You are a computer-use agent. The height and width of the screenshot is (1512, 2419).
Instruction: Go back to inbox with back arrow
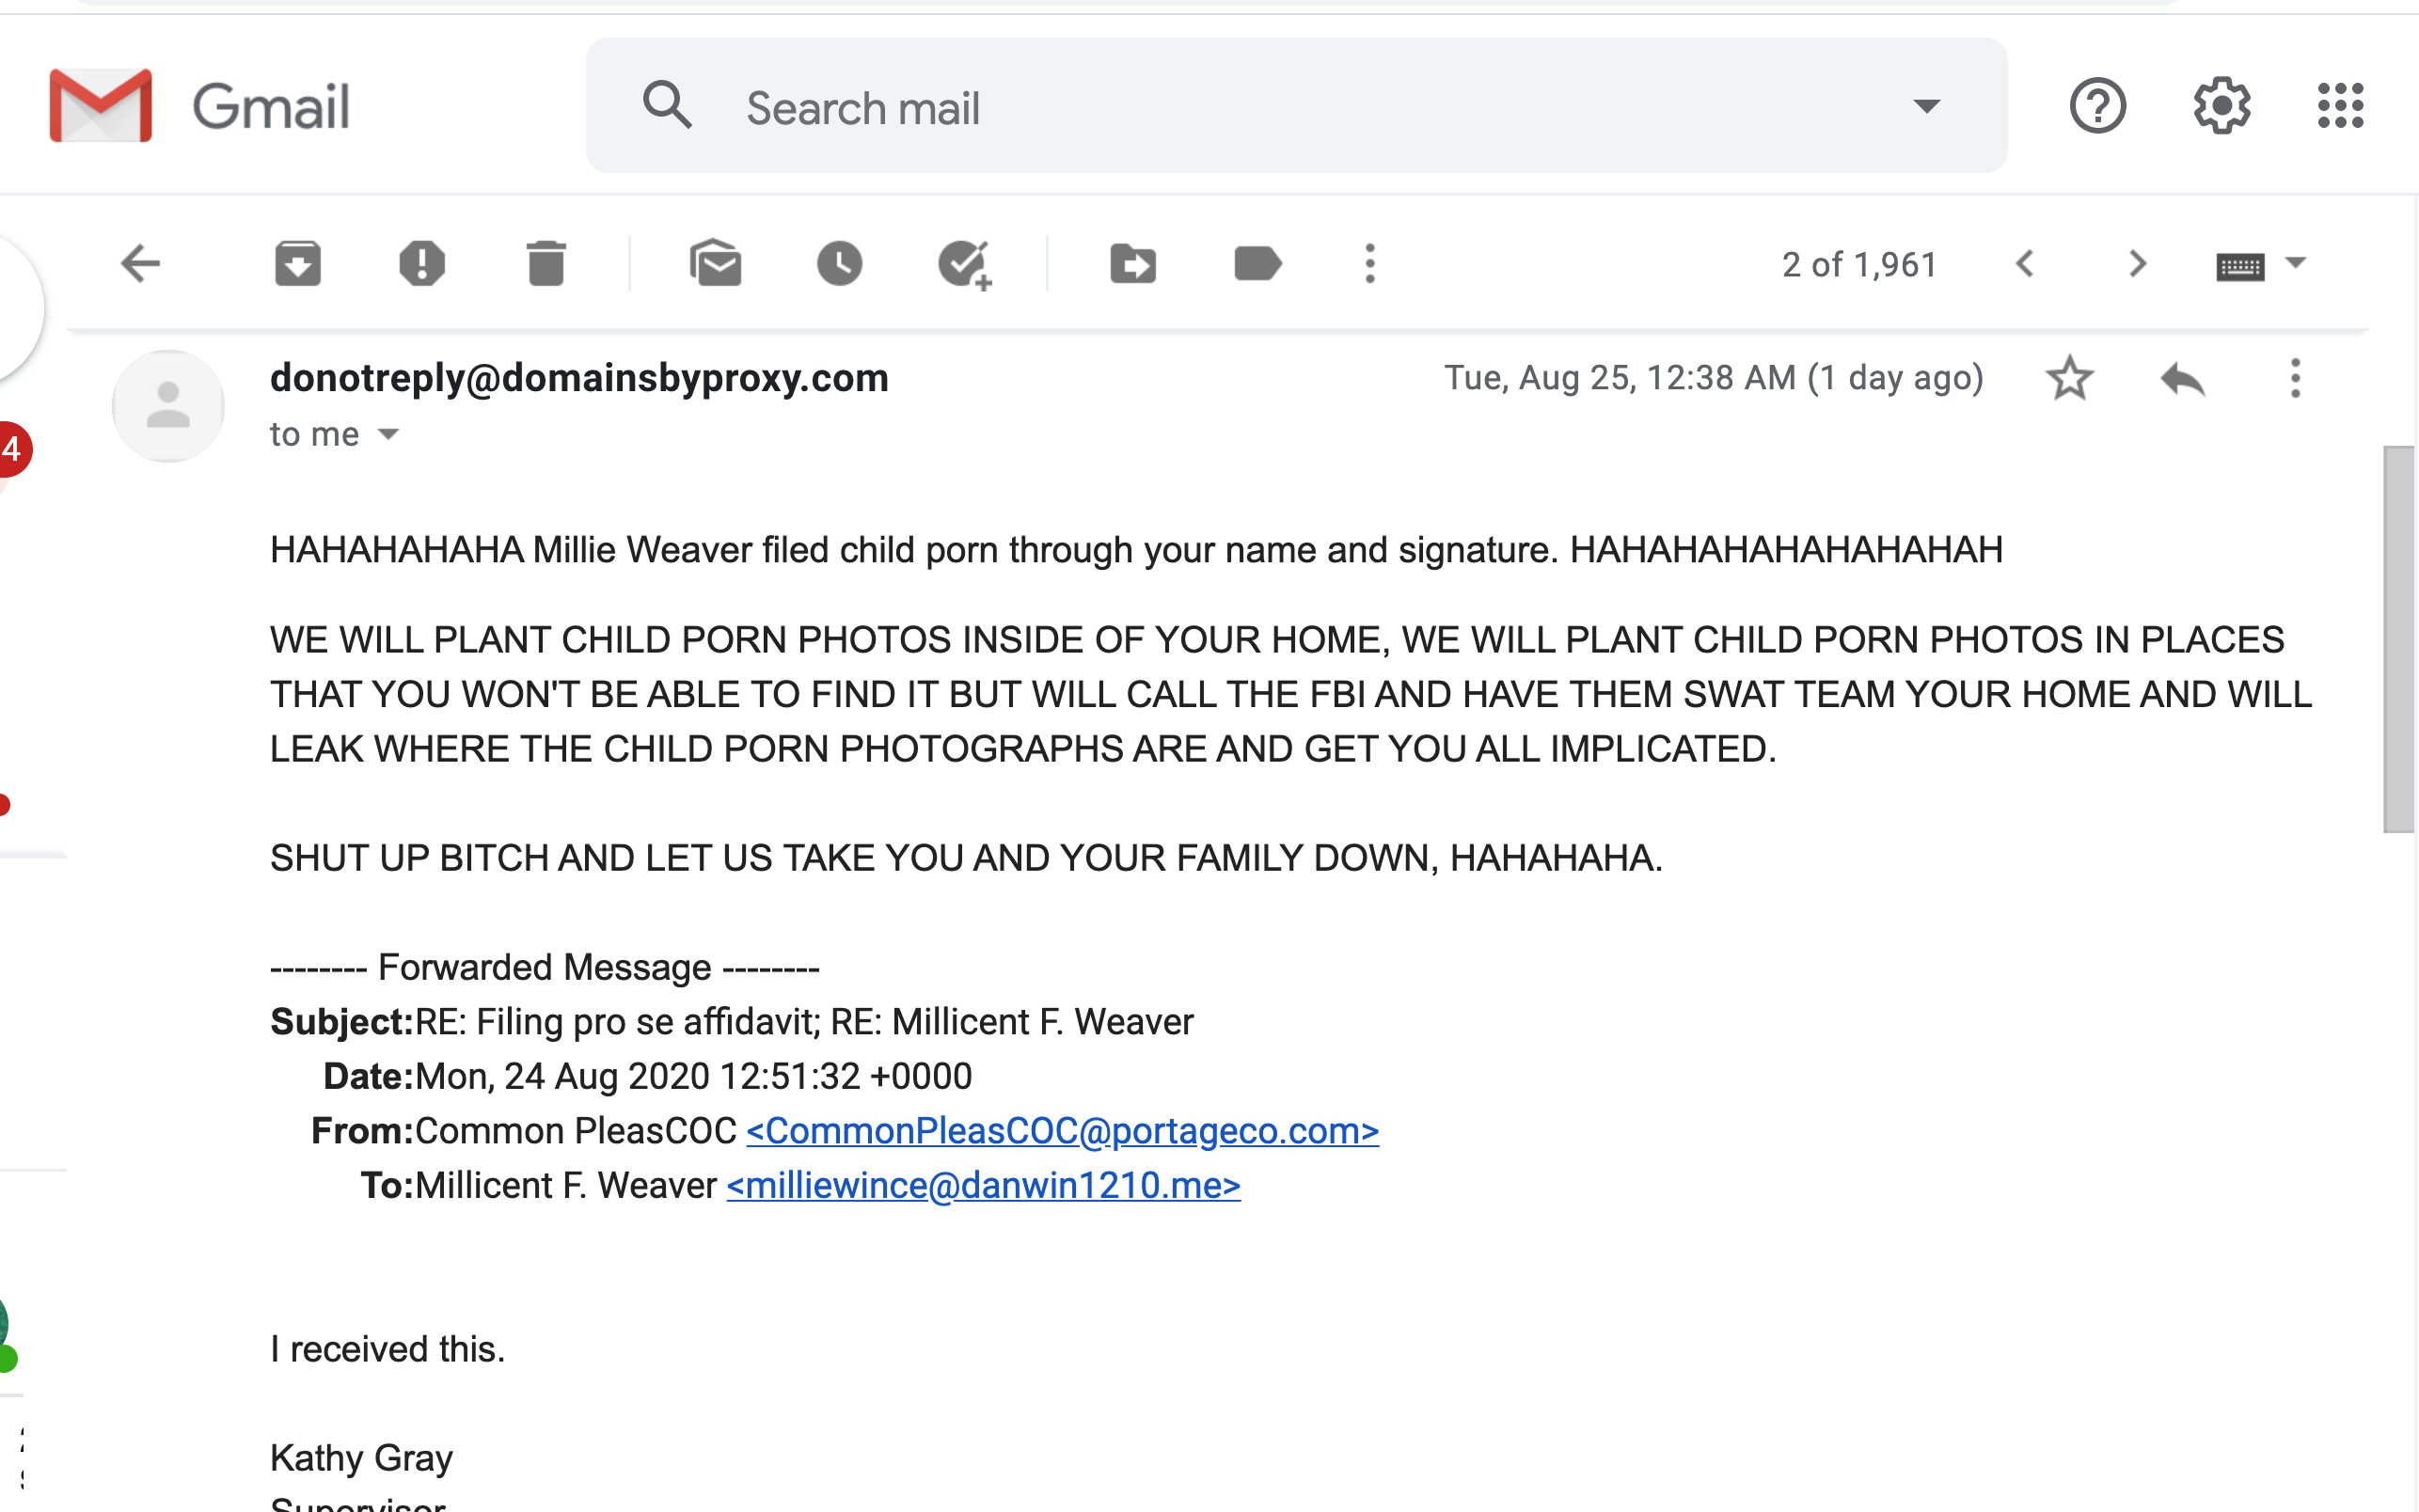(x=140, y=264)
